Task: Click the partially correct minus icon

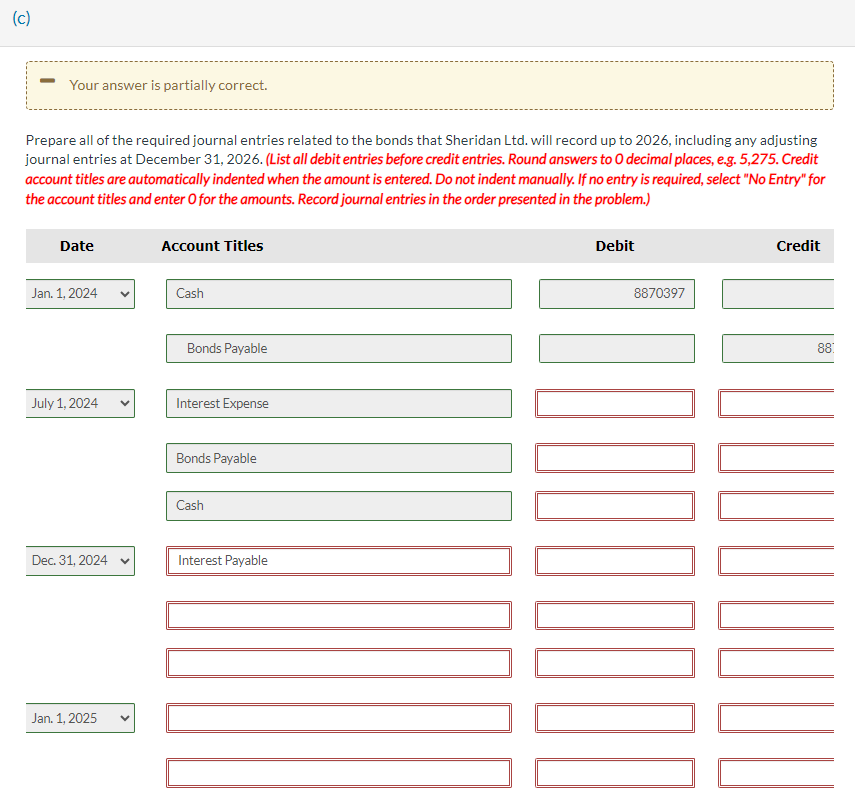Action: click(x=47, y=81)
